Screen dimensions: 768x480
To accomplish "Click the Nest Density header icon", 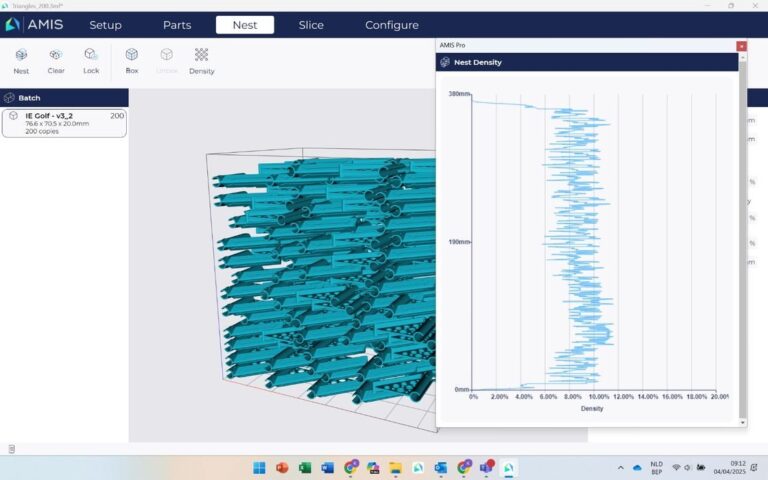I will 445,62.
